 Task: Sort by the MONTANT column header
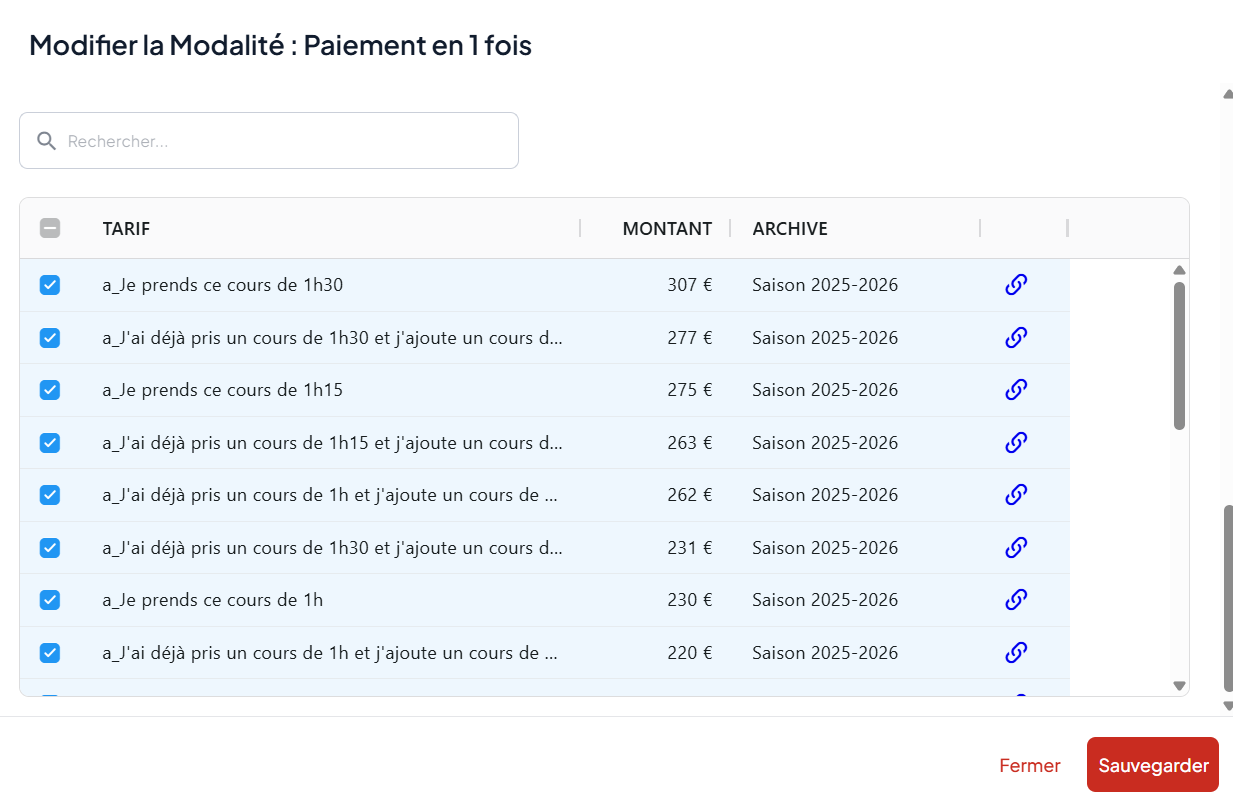pos(666,229)
